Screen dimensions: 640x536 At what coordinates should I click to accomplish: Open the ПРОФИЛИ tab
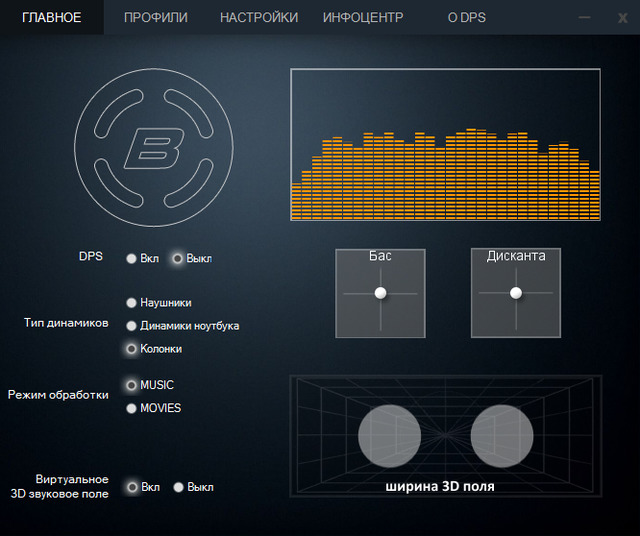pos(156,17)
